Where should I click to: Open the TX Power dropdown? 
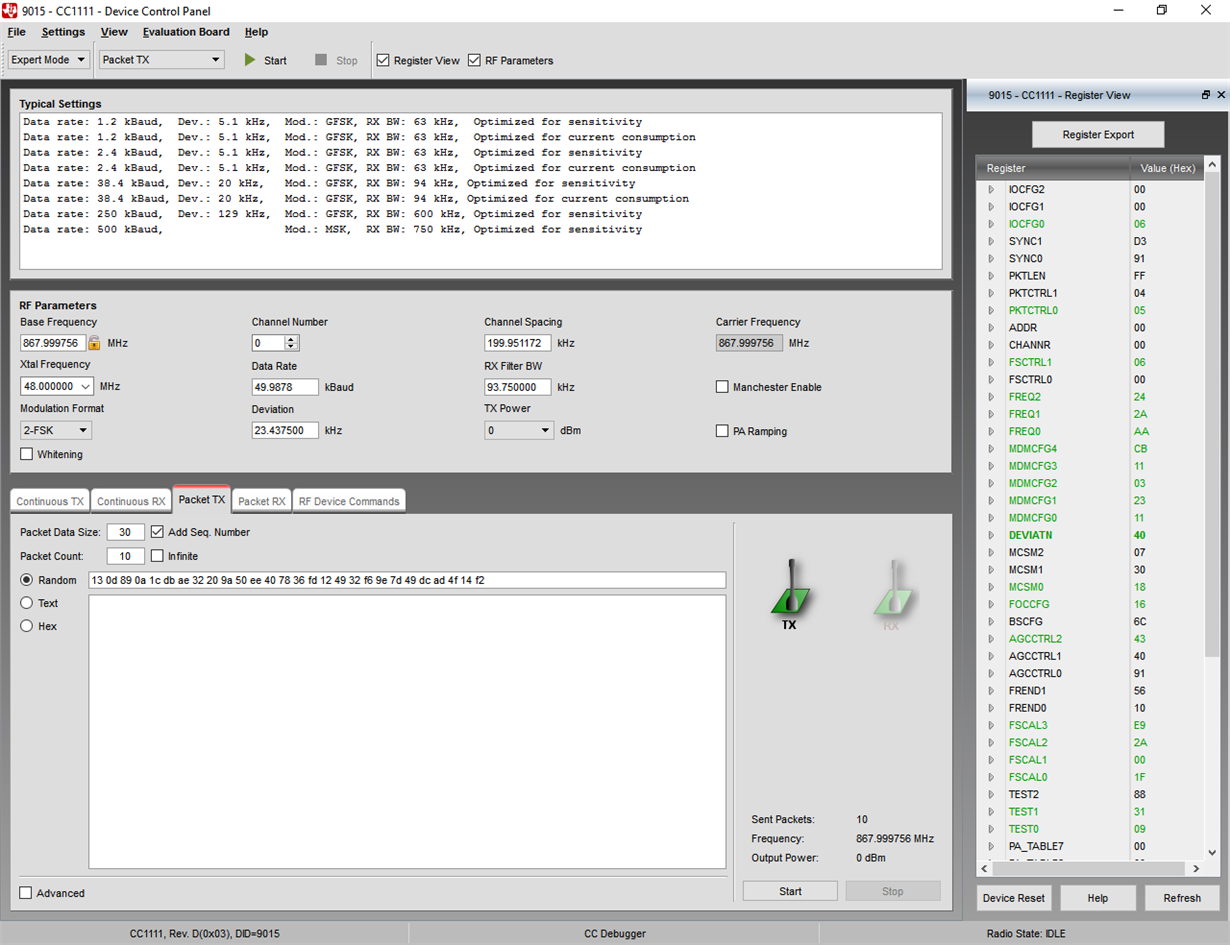(x=519, y=430)
